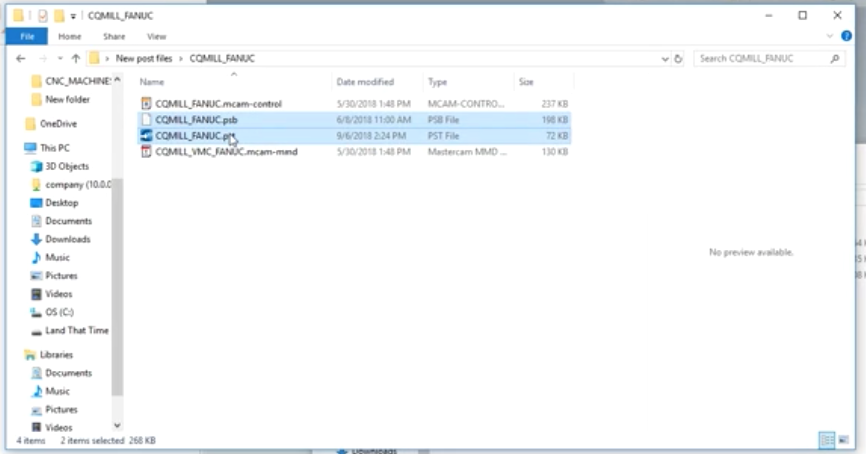Screen dimensions: 866x454
Task: Go back with the back arrow
Action: coord(21,59)
